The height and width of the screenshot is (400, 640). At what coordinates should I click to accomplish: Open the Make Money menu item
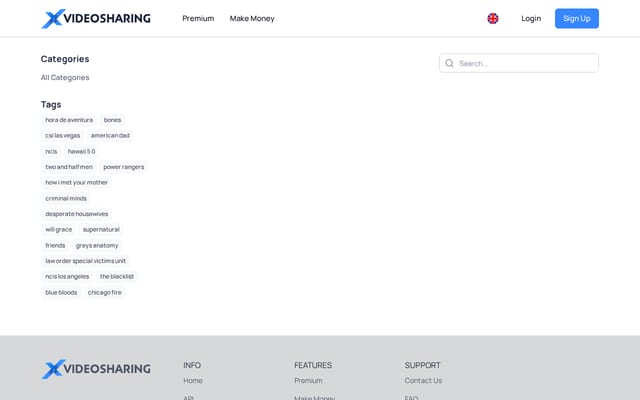pyautogui.click(x=252, y=18)
